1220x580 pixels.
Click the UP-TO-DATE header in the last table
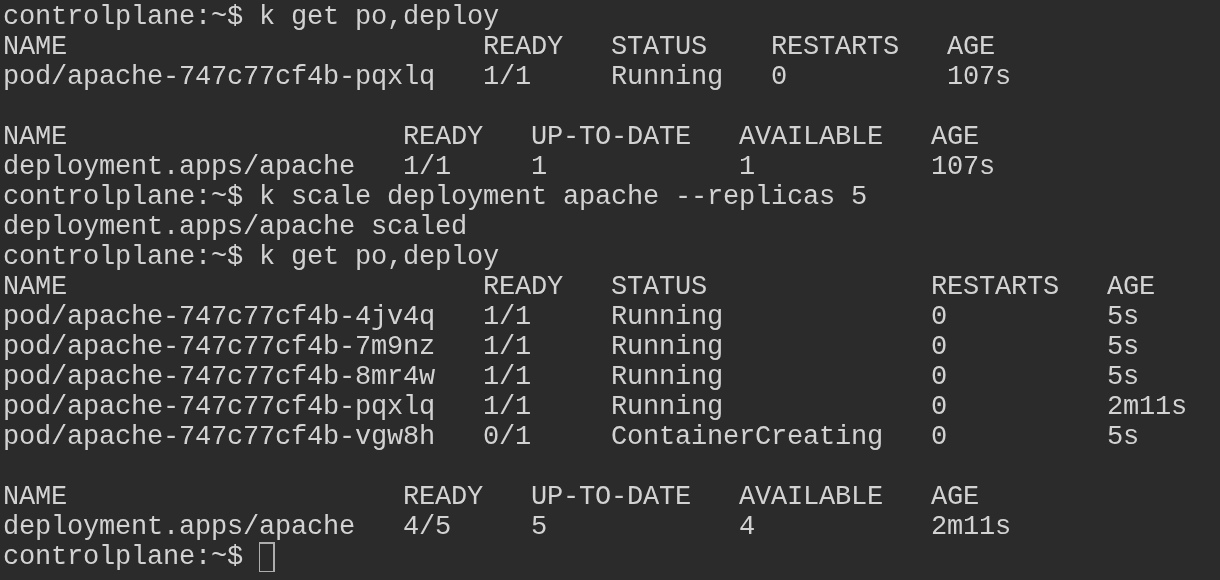click(x=610, y=497)
